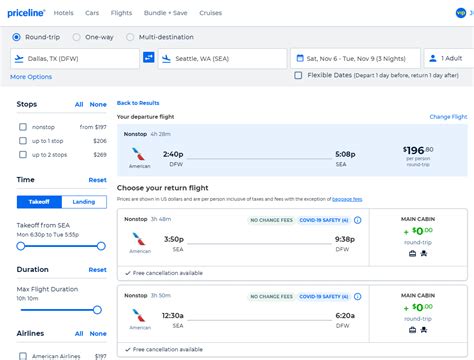
Task: Check the up to 1 stop filter
Action: 23,141
